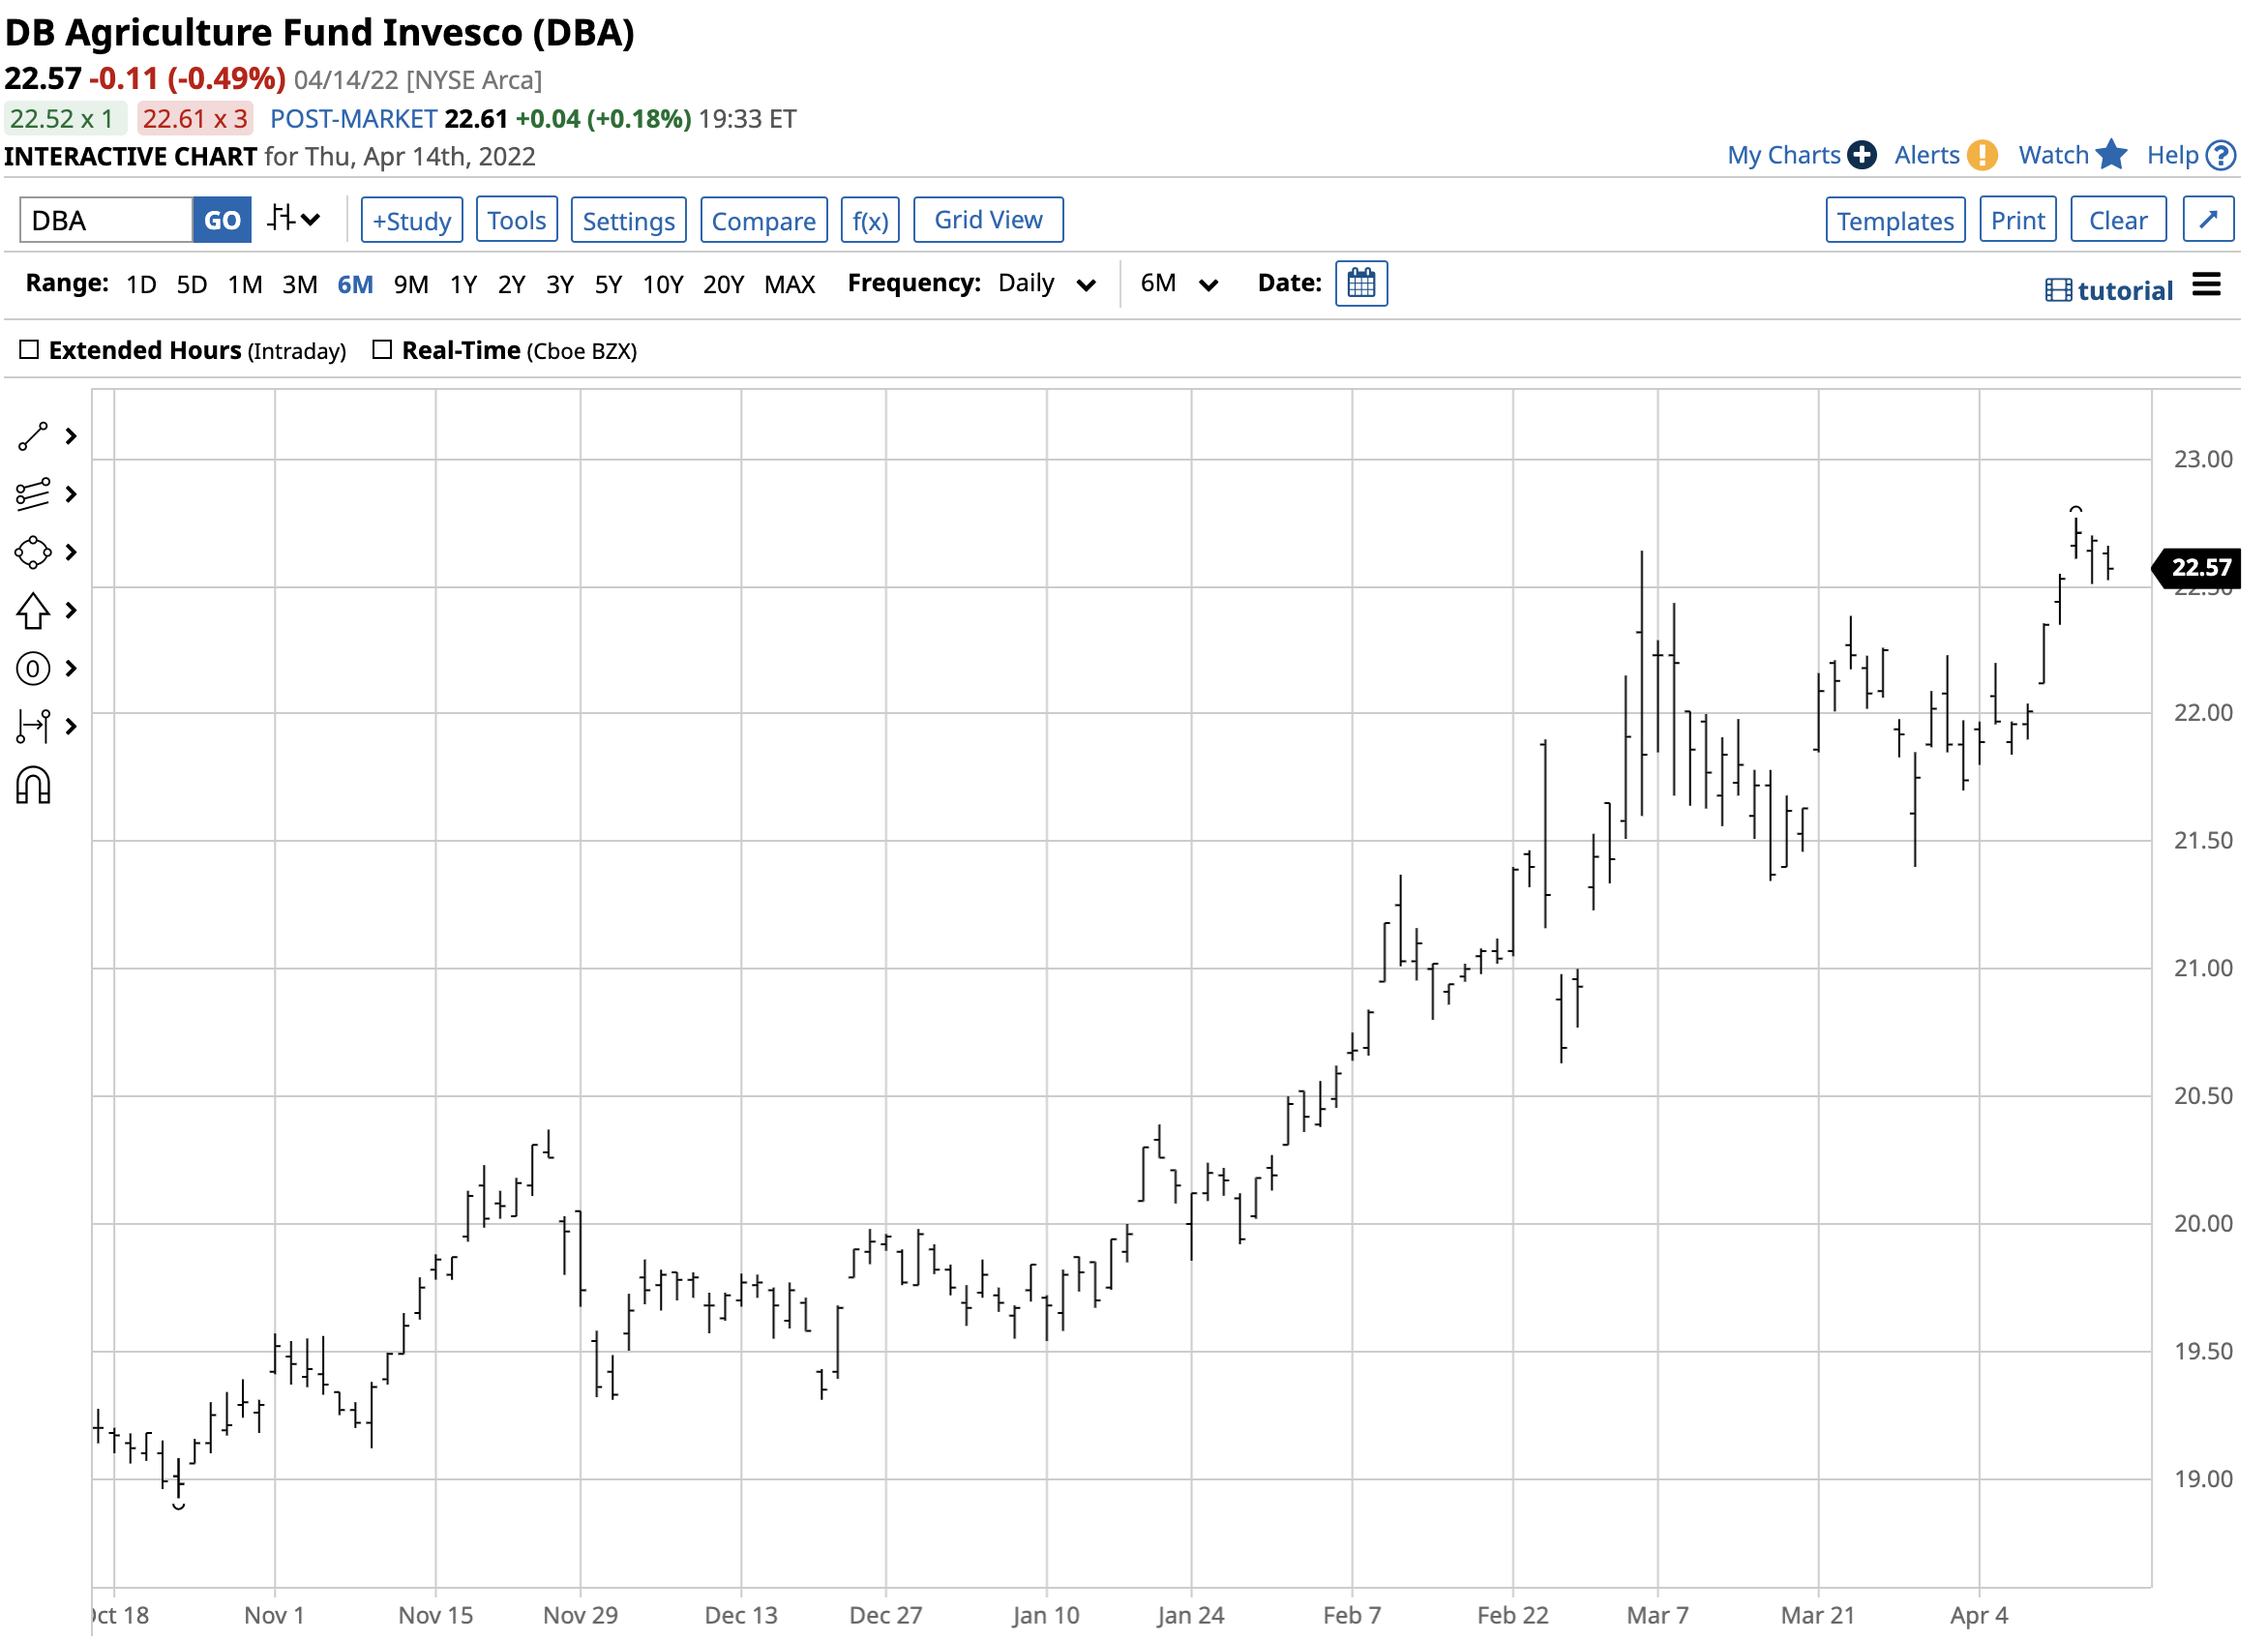
Task: Select the measurement range tool
Action: click(32, 727)
